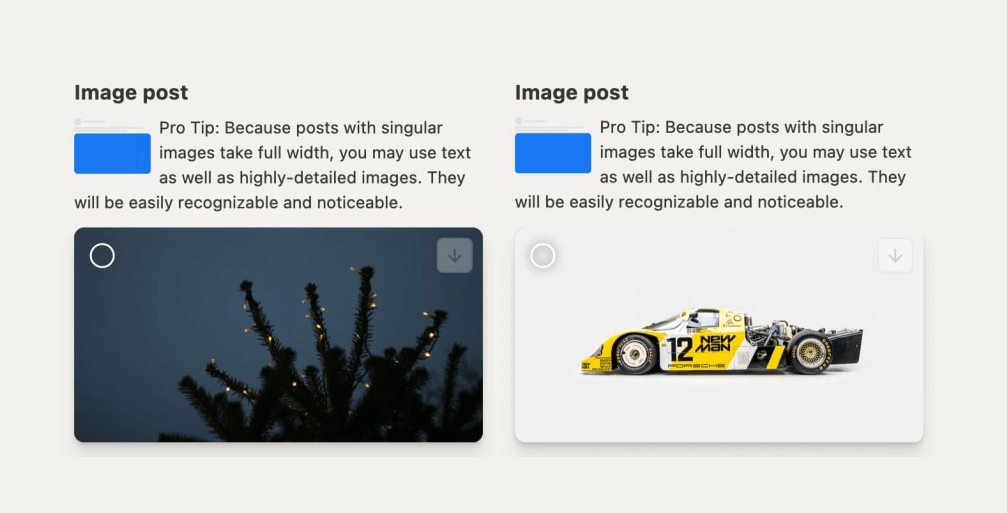Click the front wheel of the race car
The width and height of the screenshot is (1007, 513).
coord(636,354)
